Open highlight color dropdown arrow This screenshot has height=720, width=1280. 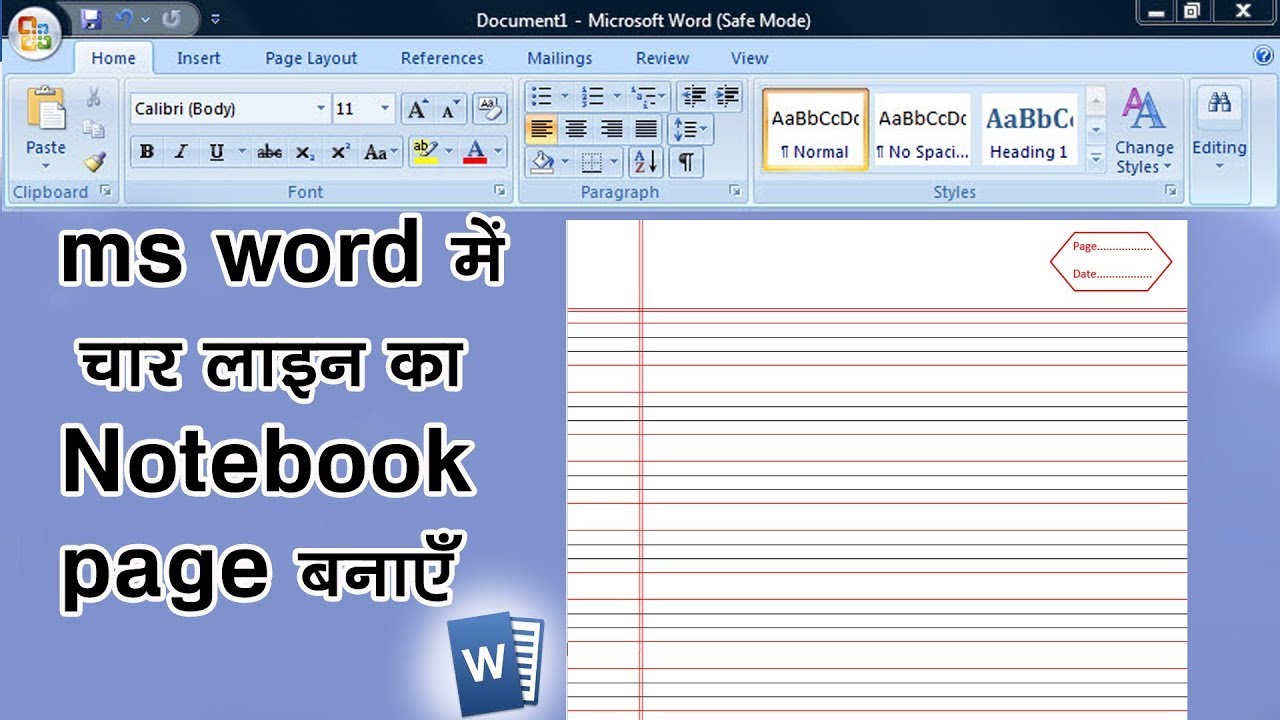click(448, 152)
